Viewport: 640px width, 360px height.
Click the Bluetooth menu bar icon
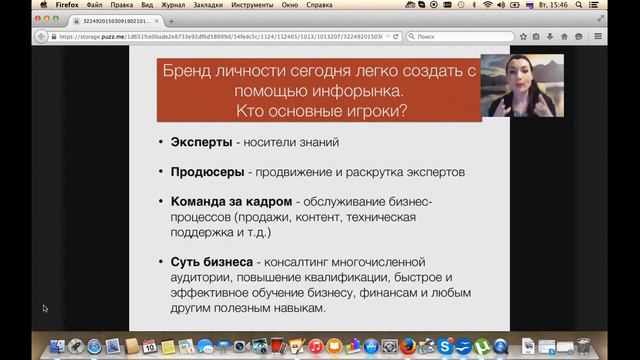[x=474, y=5]
